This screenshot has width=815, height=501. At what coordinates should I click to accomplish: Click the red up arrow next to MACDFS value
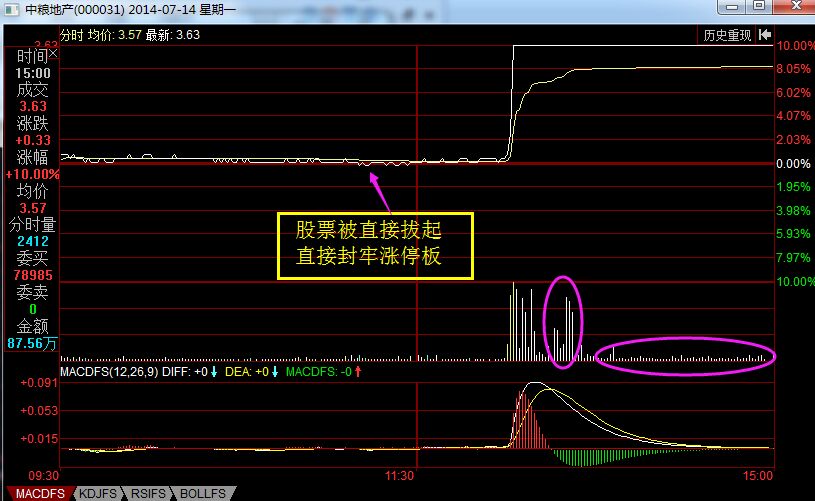pyautogui.click(x=357, y=372)
